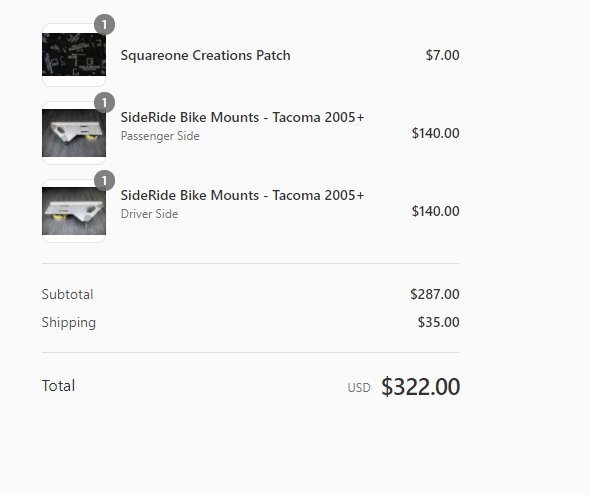
Task: Click the Shipping label
Action: [x=69, y=323]
